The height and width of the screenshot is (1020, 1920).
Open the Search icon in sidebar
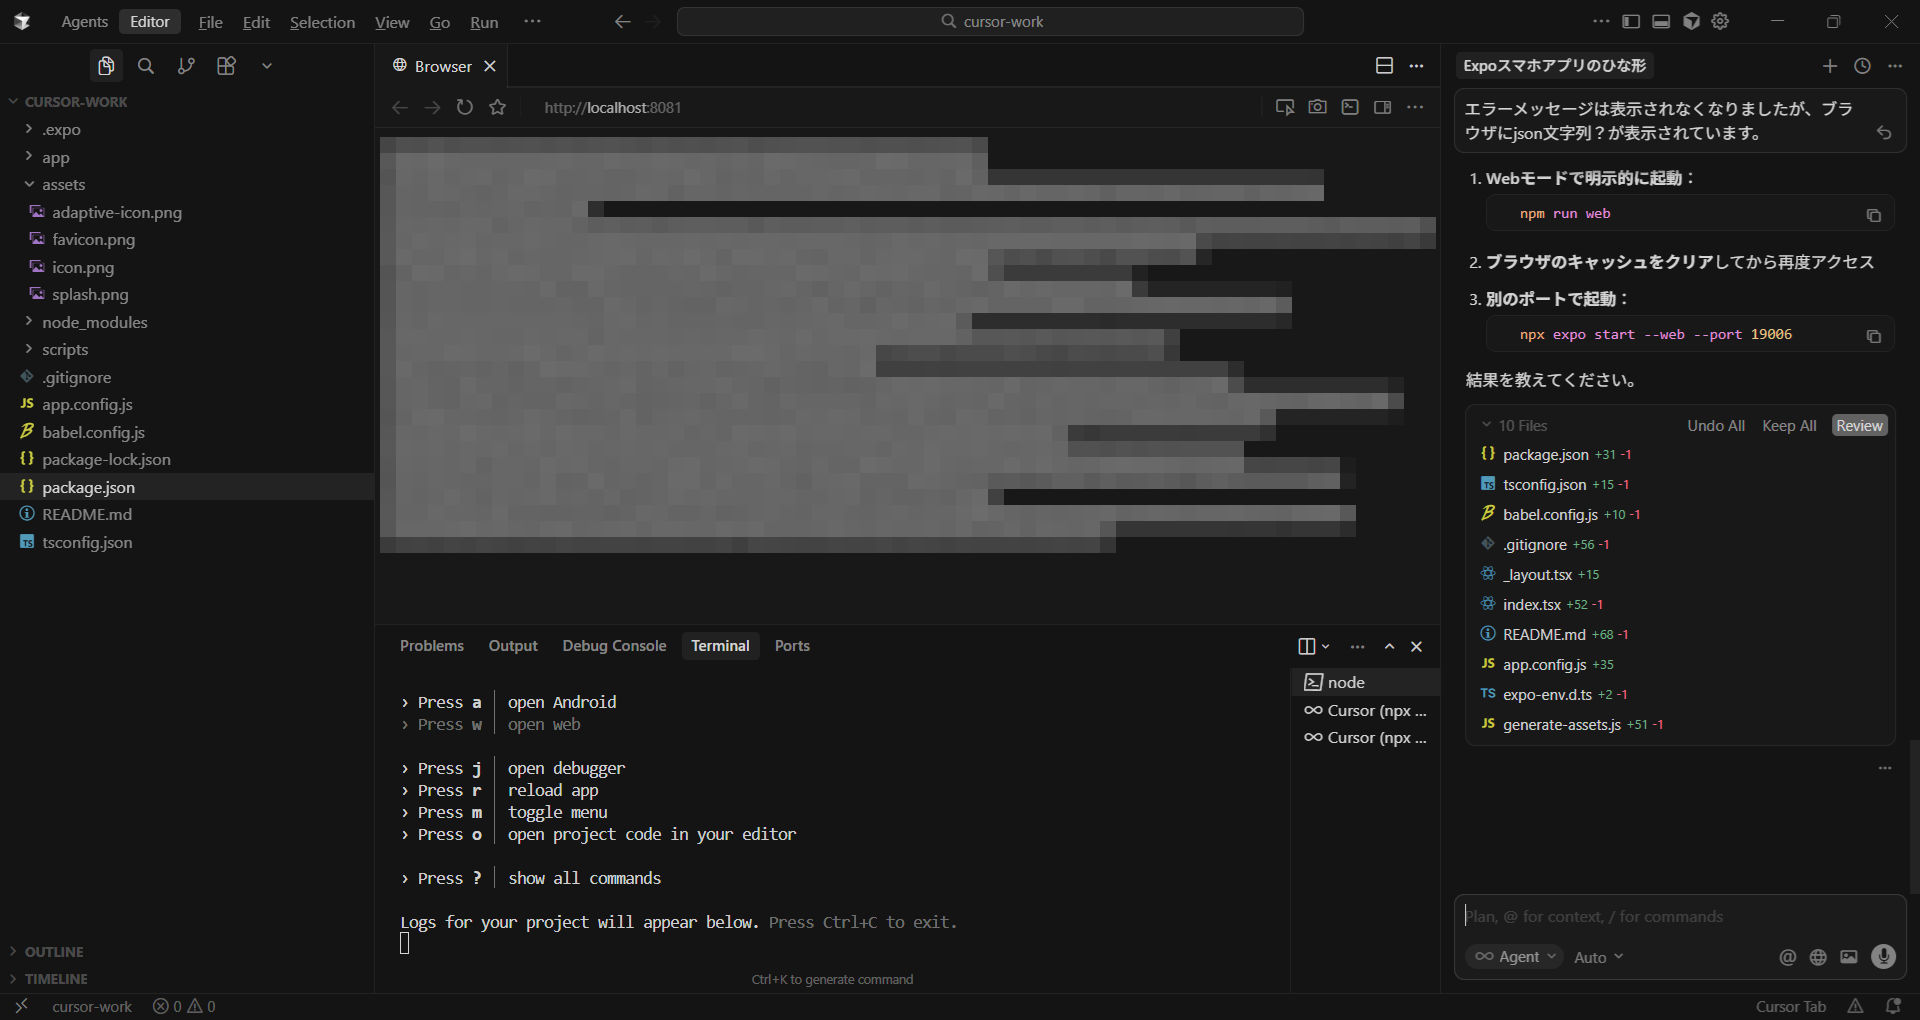pos(146,66)
